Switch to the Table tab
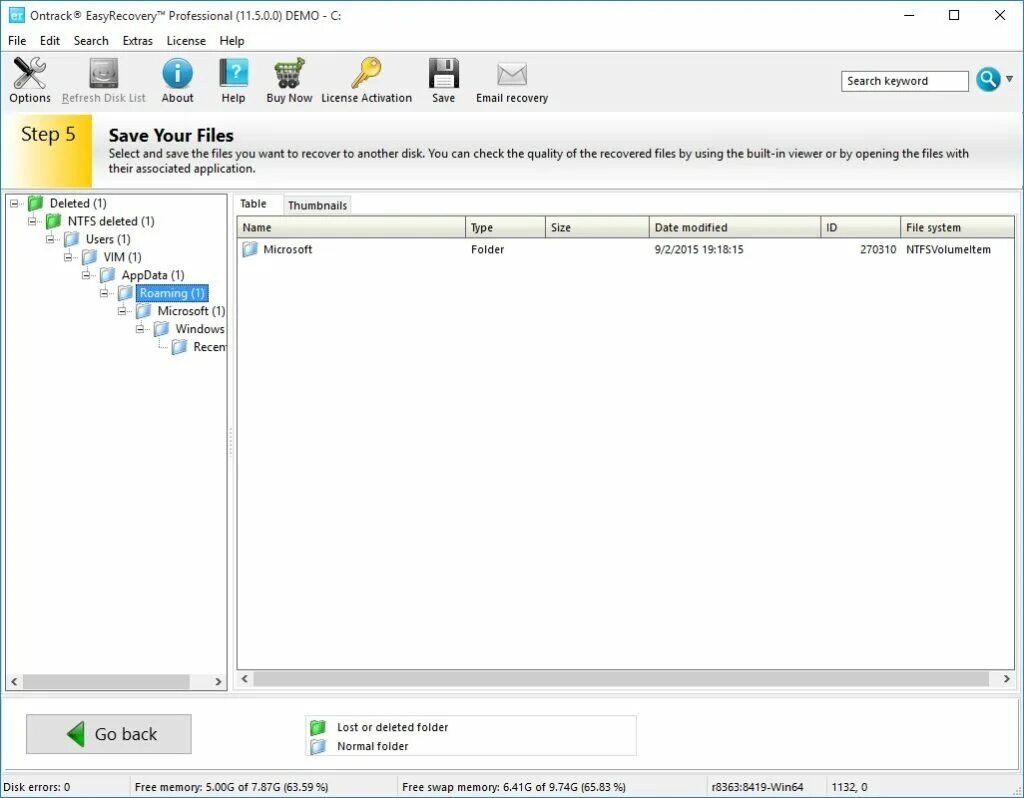Image resolution: width=1024 pixels, height=798 pixels. point(253,204)
